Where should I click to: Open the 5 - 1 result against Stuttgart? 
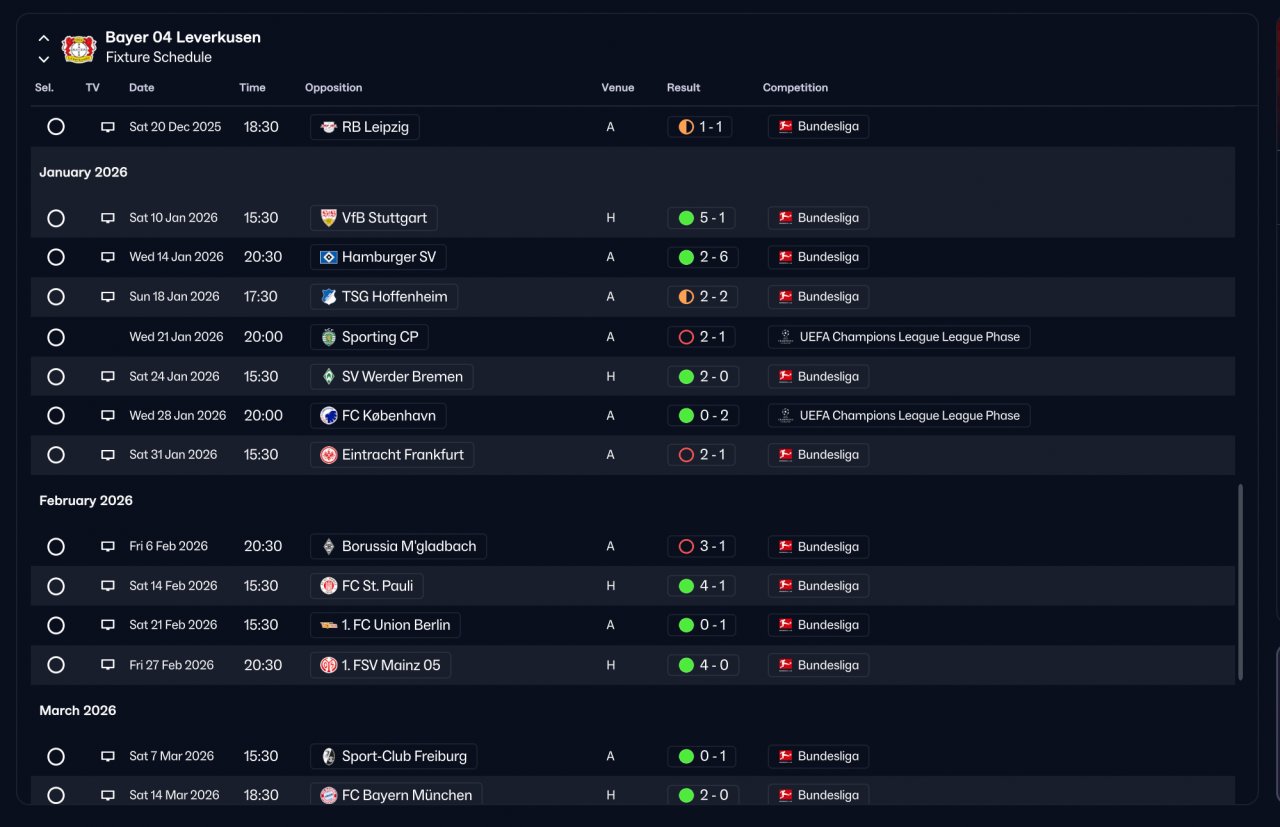coord(702,218)
